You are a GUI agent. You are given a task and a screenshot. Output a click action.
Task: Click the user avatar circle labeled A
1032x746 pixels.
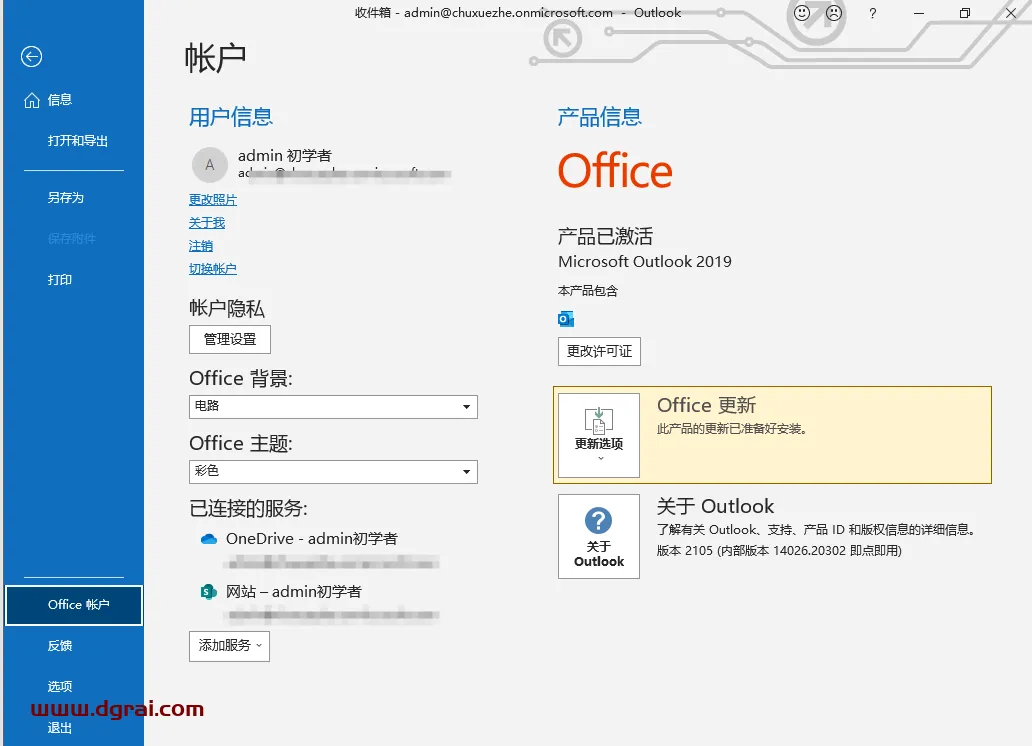(x=209, y=165)
